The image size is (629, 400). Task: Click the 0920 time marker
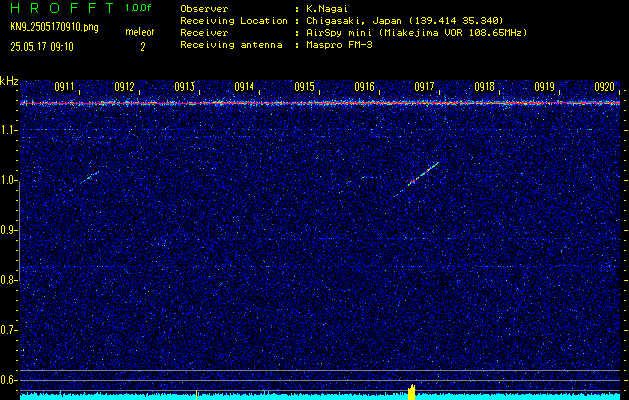coord(604,86)
